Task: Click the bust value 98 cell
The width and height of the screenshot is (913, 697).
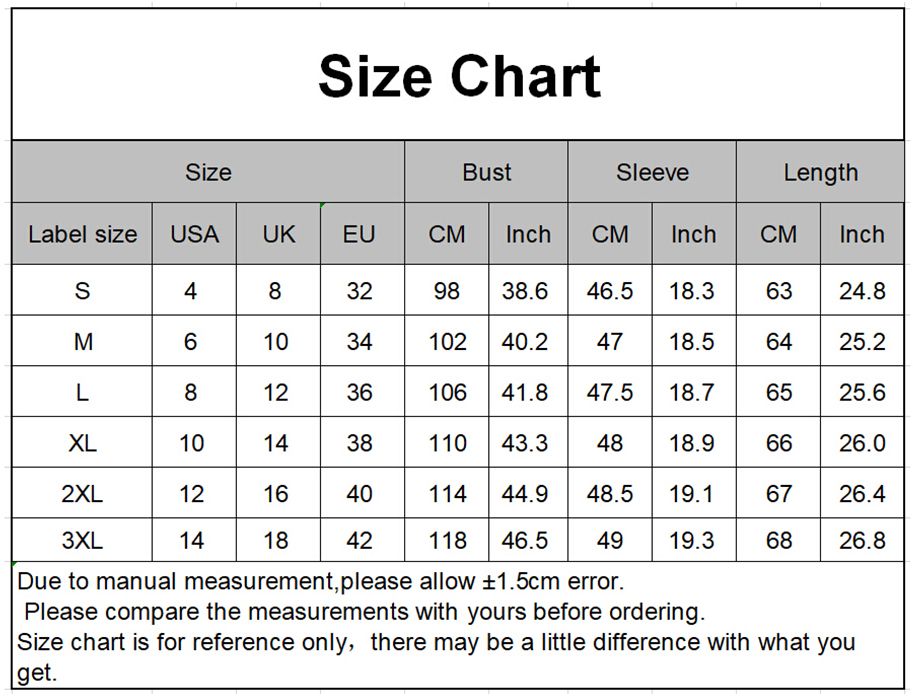Action: pos(447,291)
